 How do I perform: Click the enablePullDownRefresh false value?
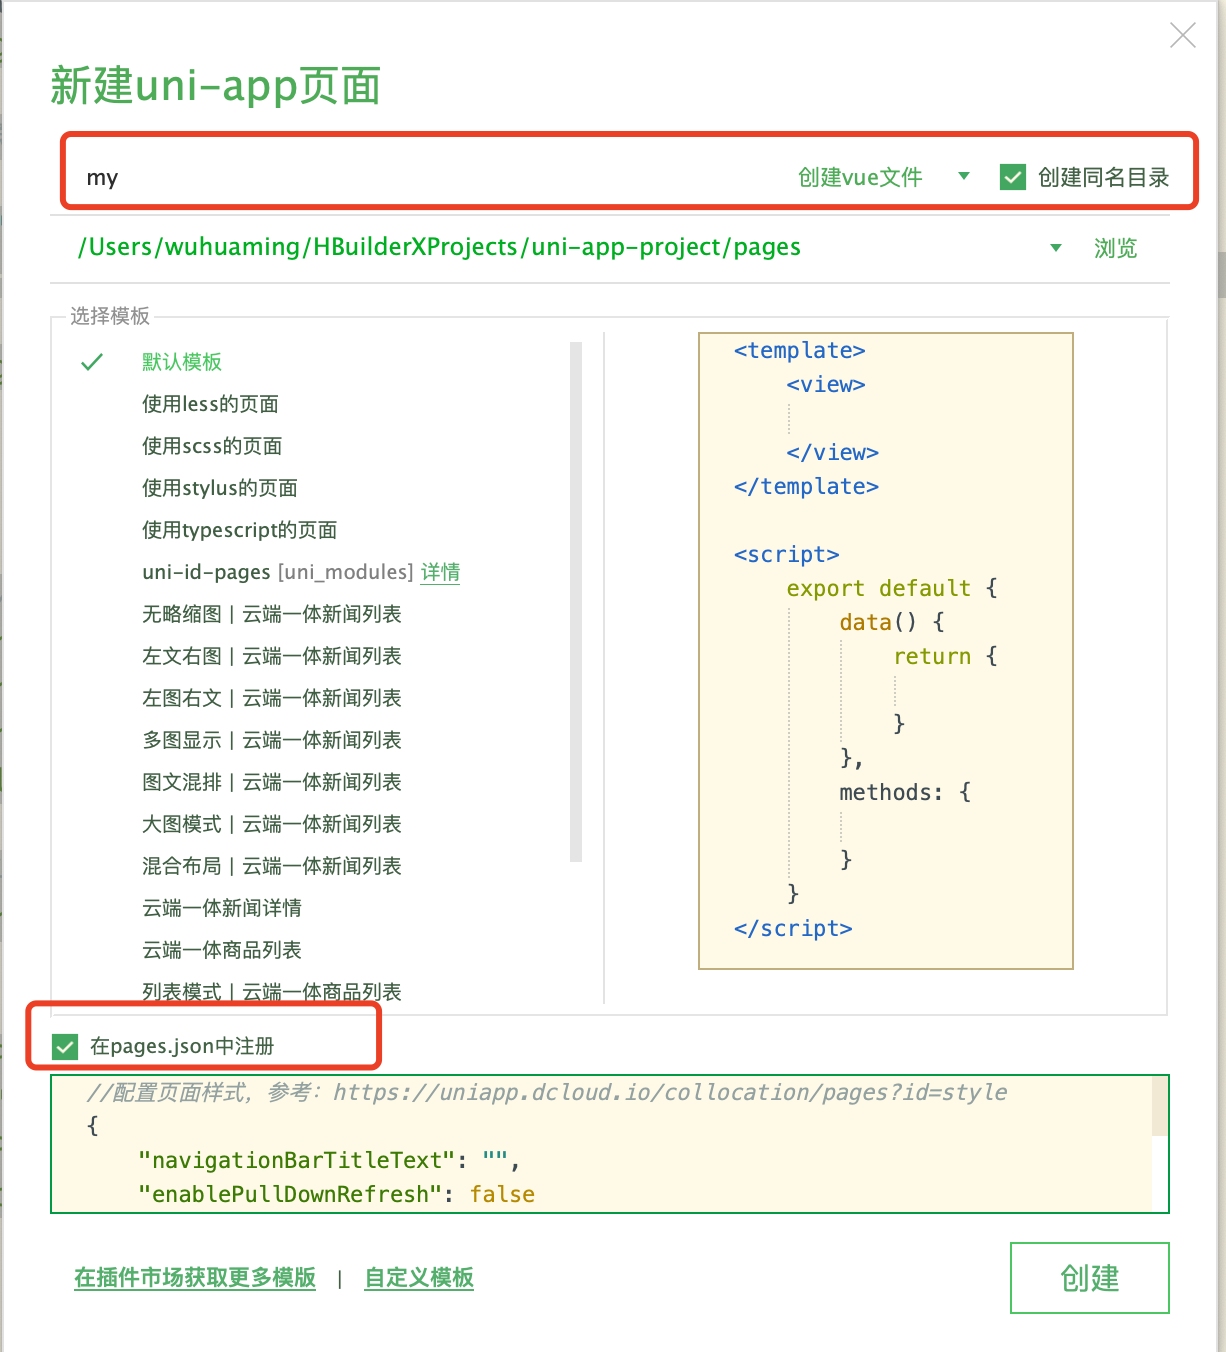(502, 1194)
